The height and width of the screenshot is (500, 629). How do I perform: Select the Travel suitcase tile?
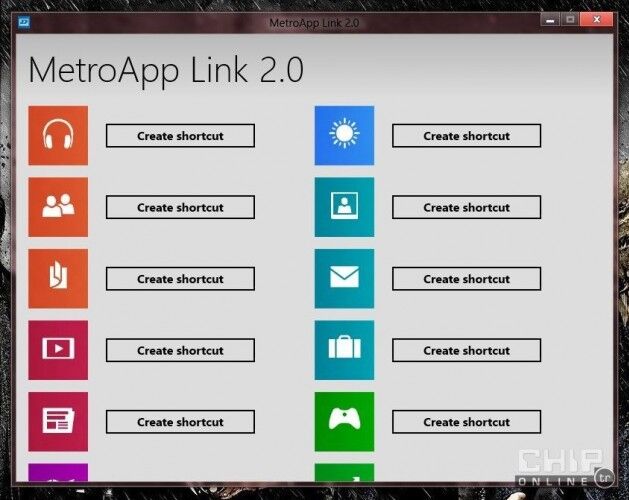coord(344,350)
